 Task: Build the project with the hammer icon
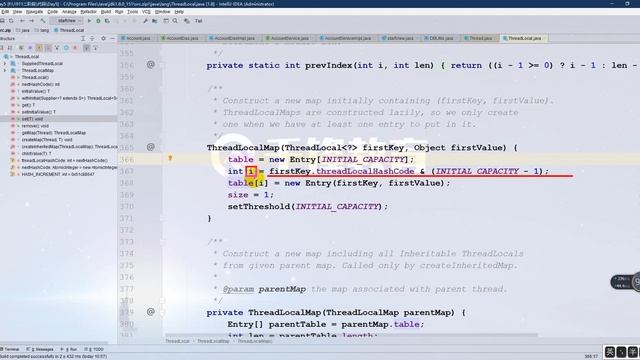42,20
